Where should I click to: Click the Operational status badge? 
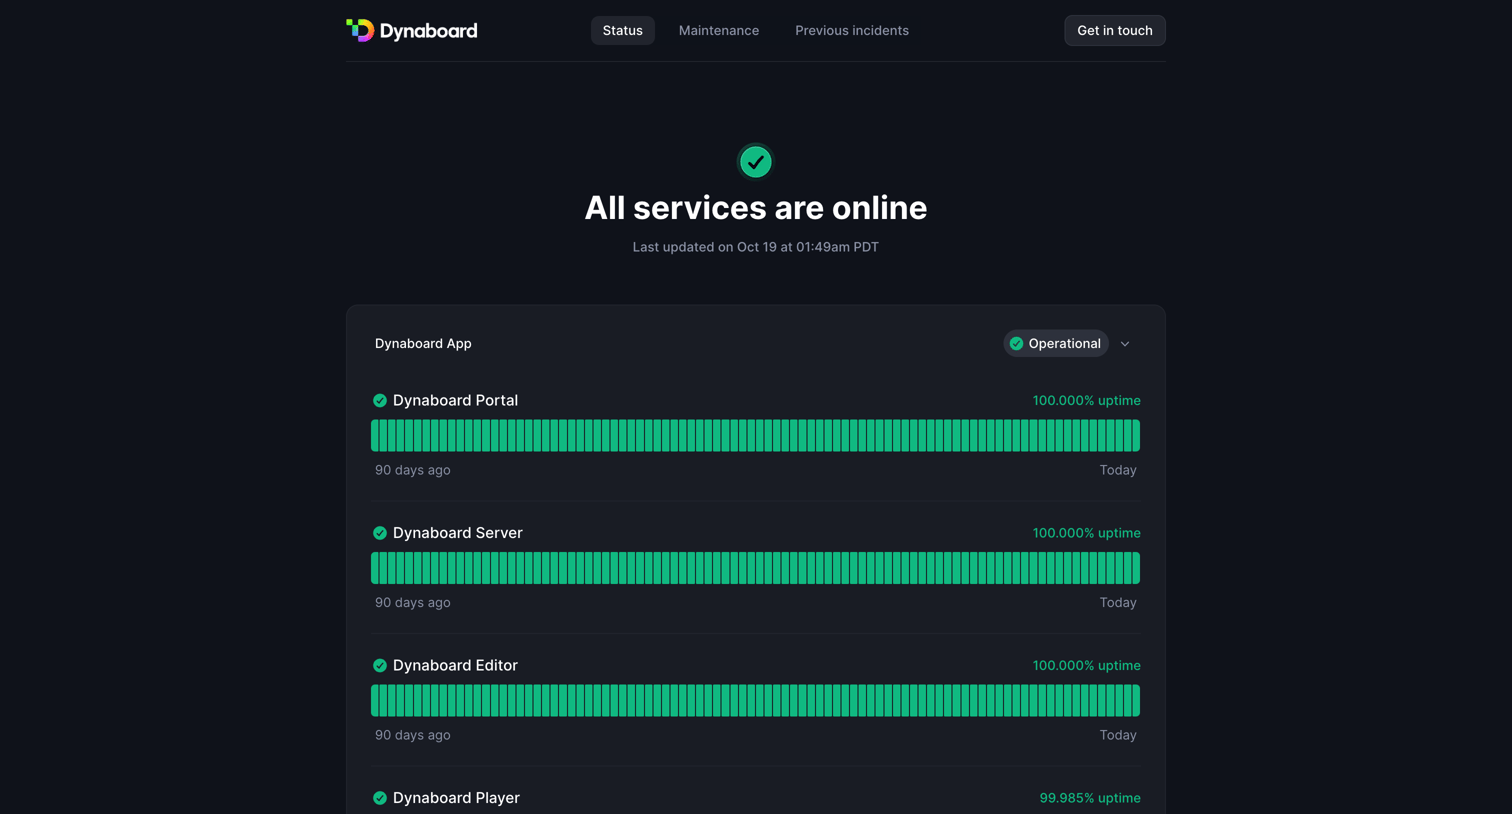coord(1056,344)
